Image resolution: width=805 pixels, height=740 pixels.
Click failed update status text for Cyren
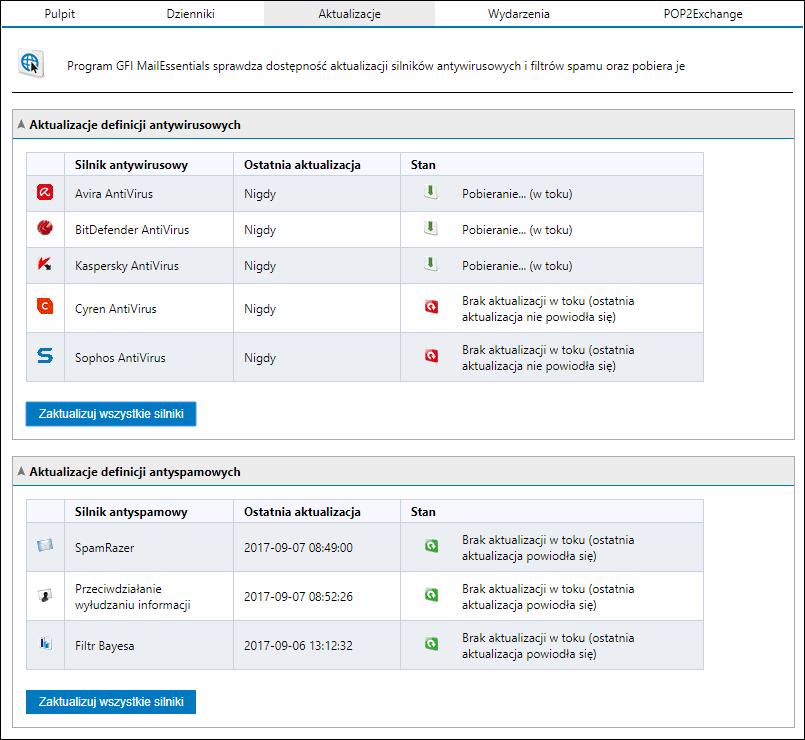[548, 309]
